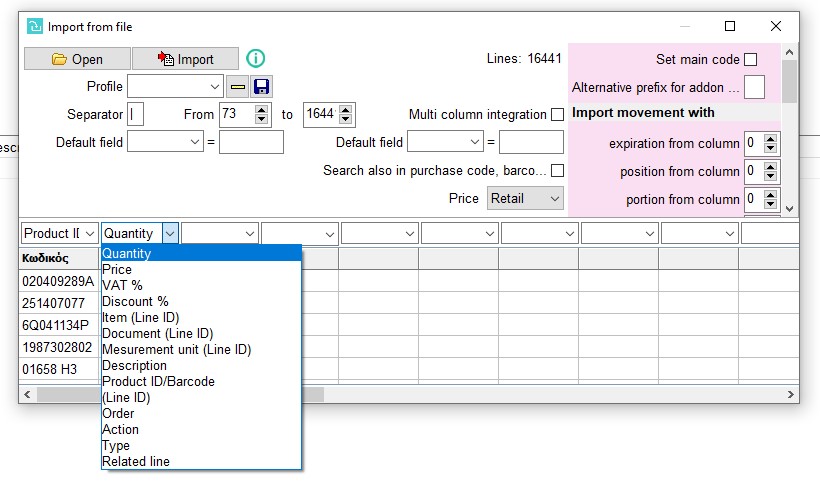This screenshot has width=820, height=481.
Task: Delete profile using yellow minus icon
Action: [x=238, y=86]
